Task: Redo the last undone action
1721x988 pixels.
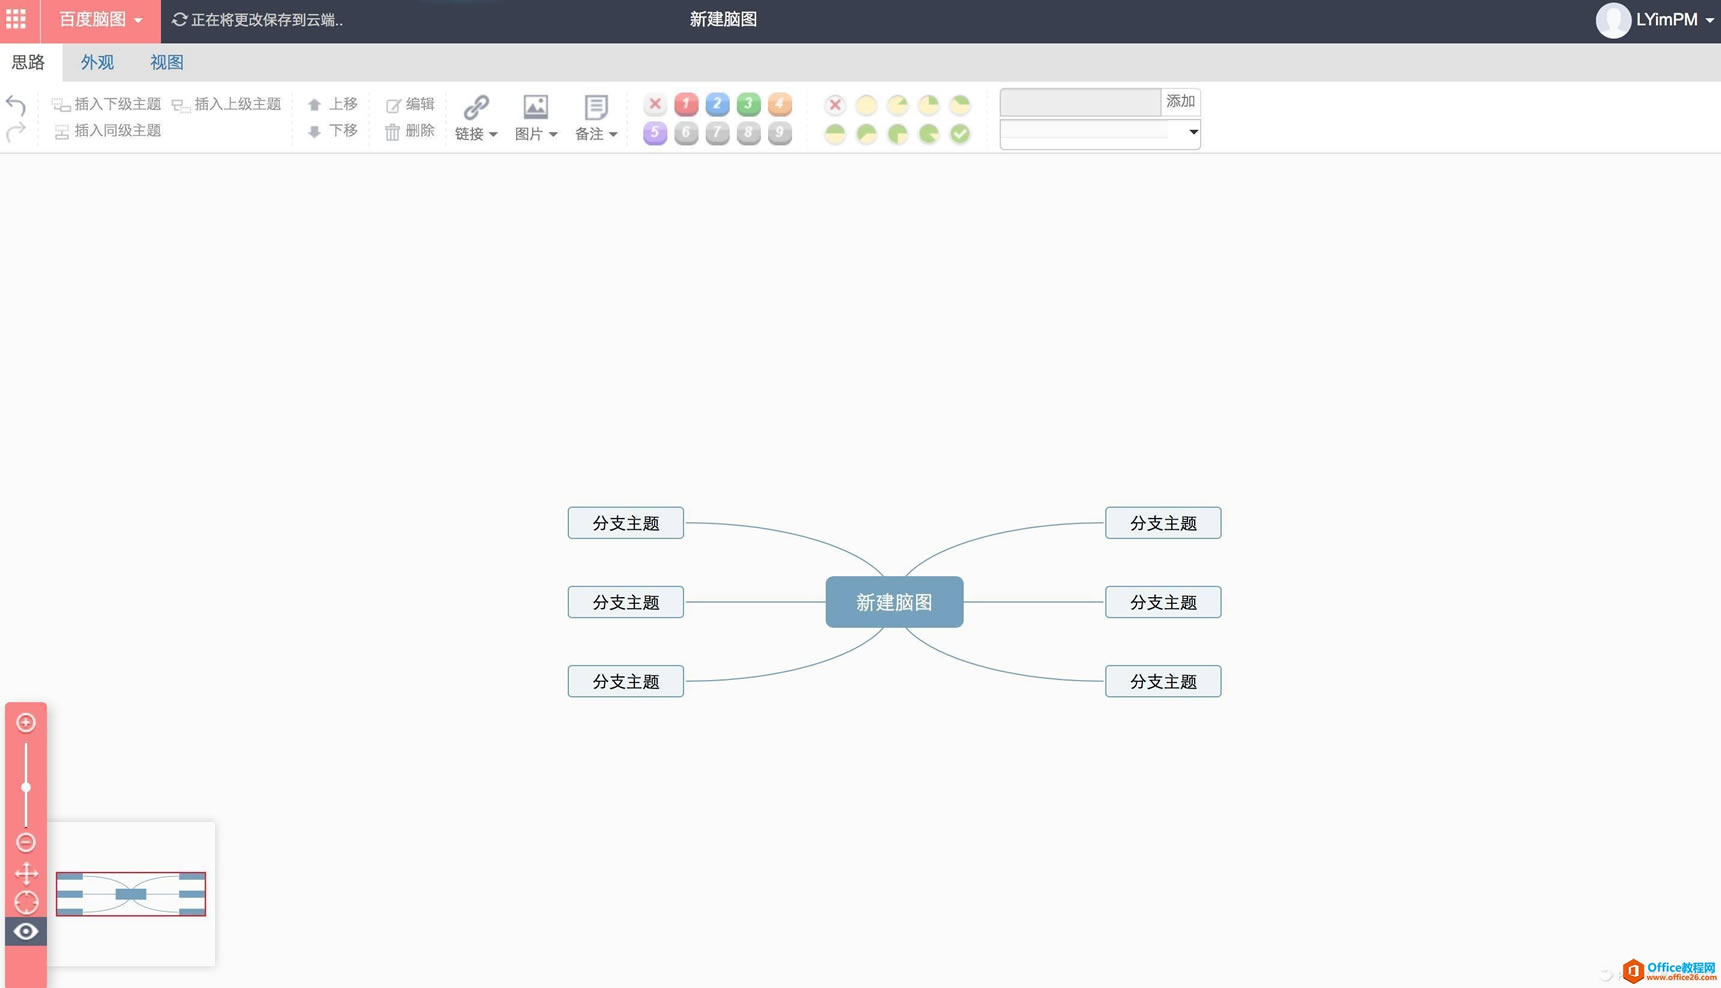Action: point(16,131)
